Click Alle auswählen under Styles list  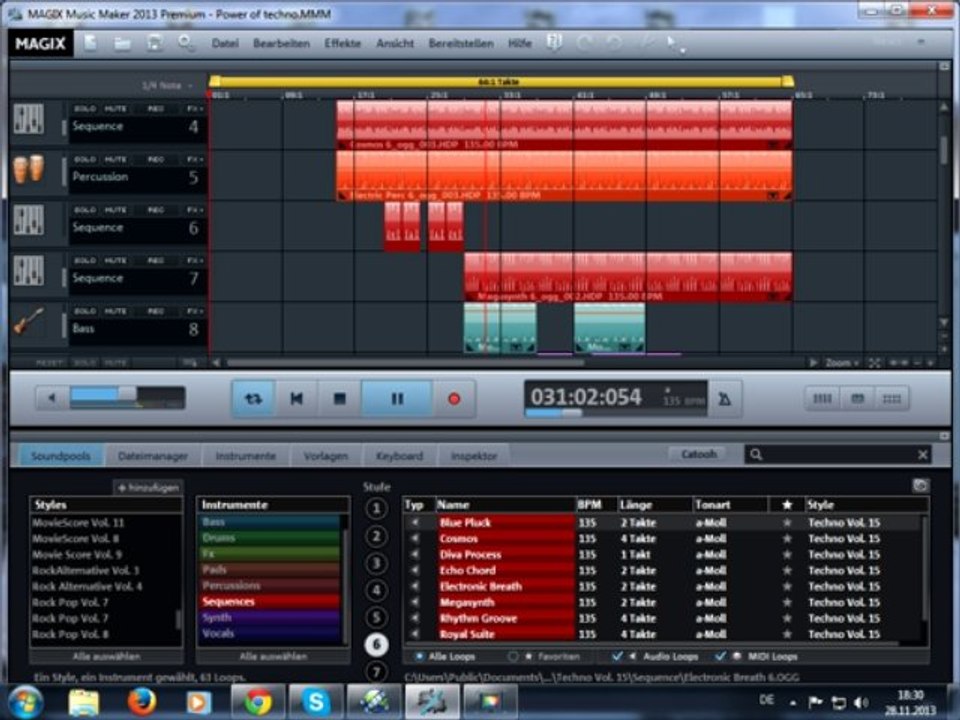coord(107,656)
